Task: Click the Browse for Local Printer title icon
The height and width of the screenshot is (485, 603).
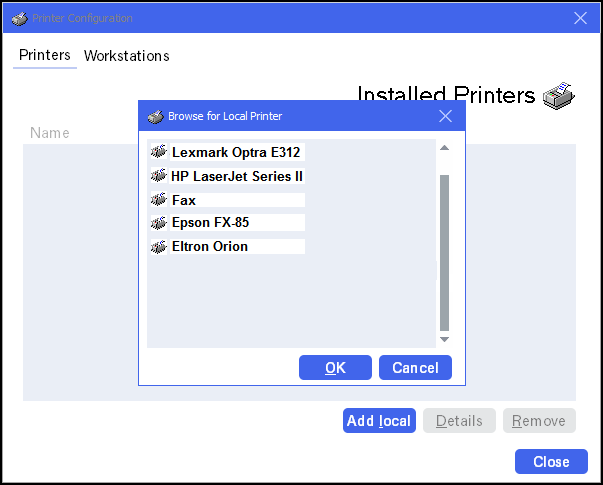Action: point(155,116)
